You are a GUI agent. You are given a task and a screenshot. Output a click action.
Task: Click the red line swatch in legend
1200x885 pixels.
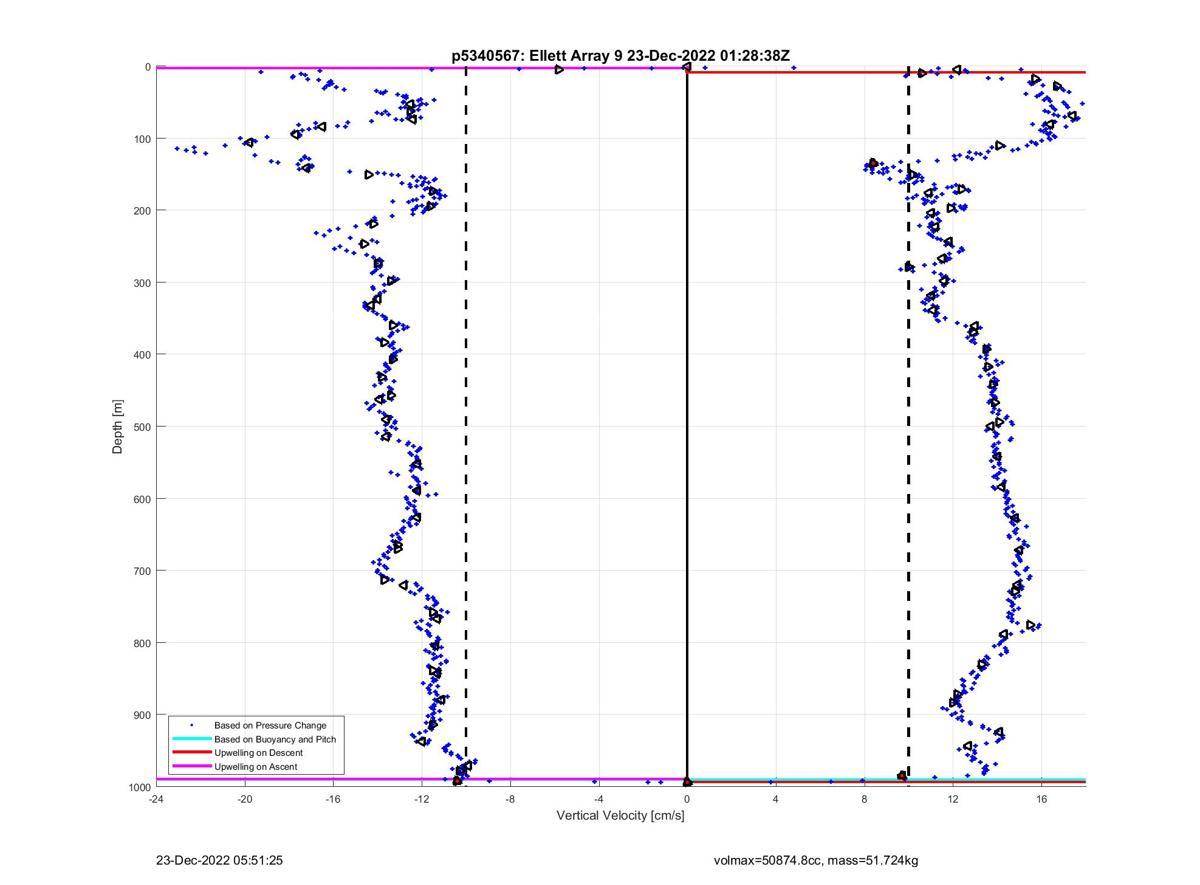191,753
